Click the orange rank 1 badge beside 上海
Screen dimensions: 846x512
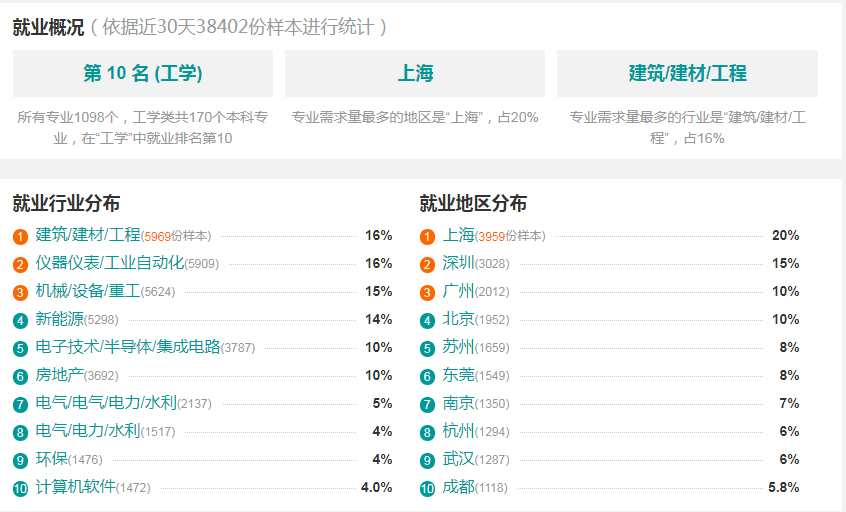tap(427, 236)
